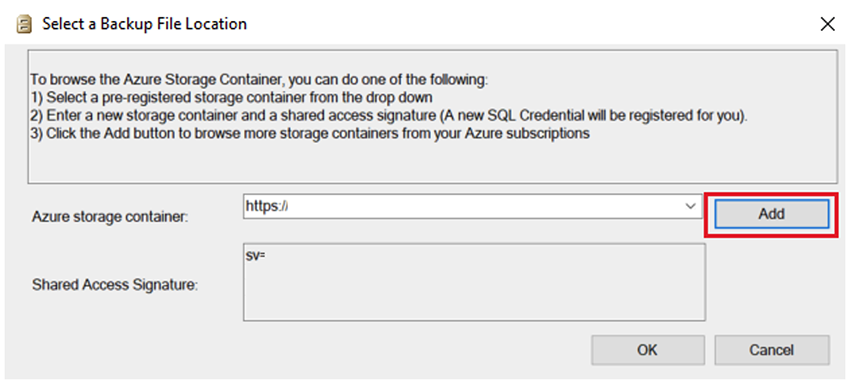The image size is (850, 384).
Task: Click instruction line 2 about new SQL Credential
Action: pos(389,116)
